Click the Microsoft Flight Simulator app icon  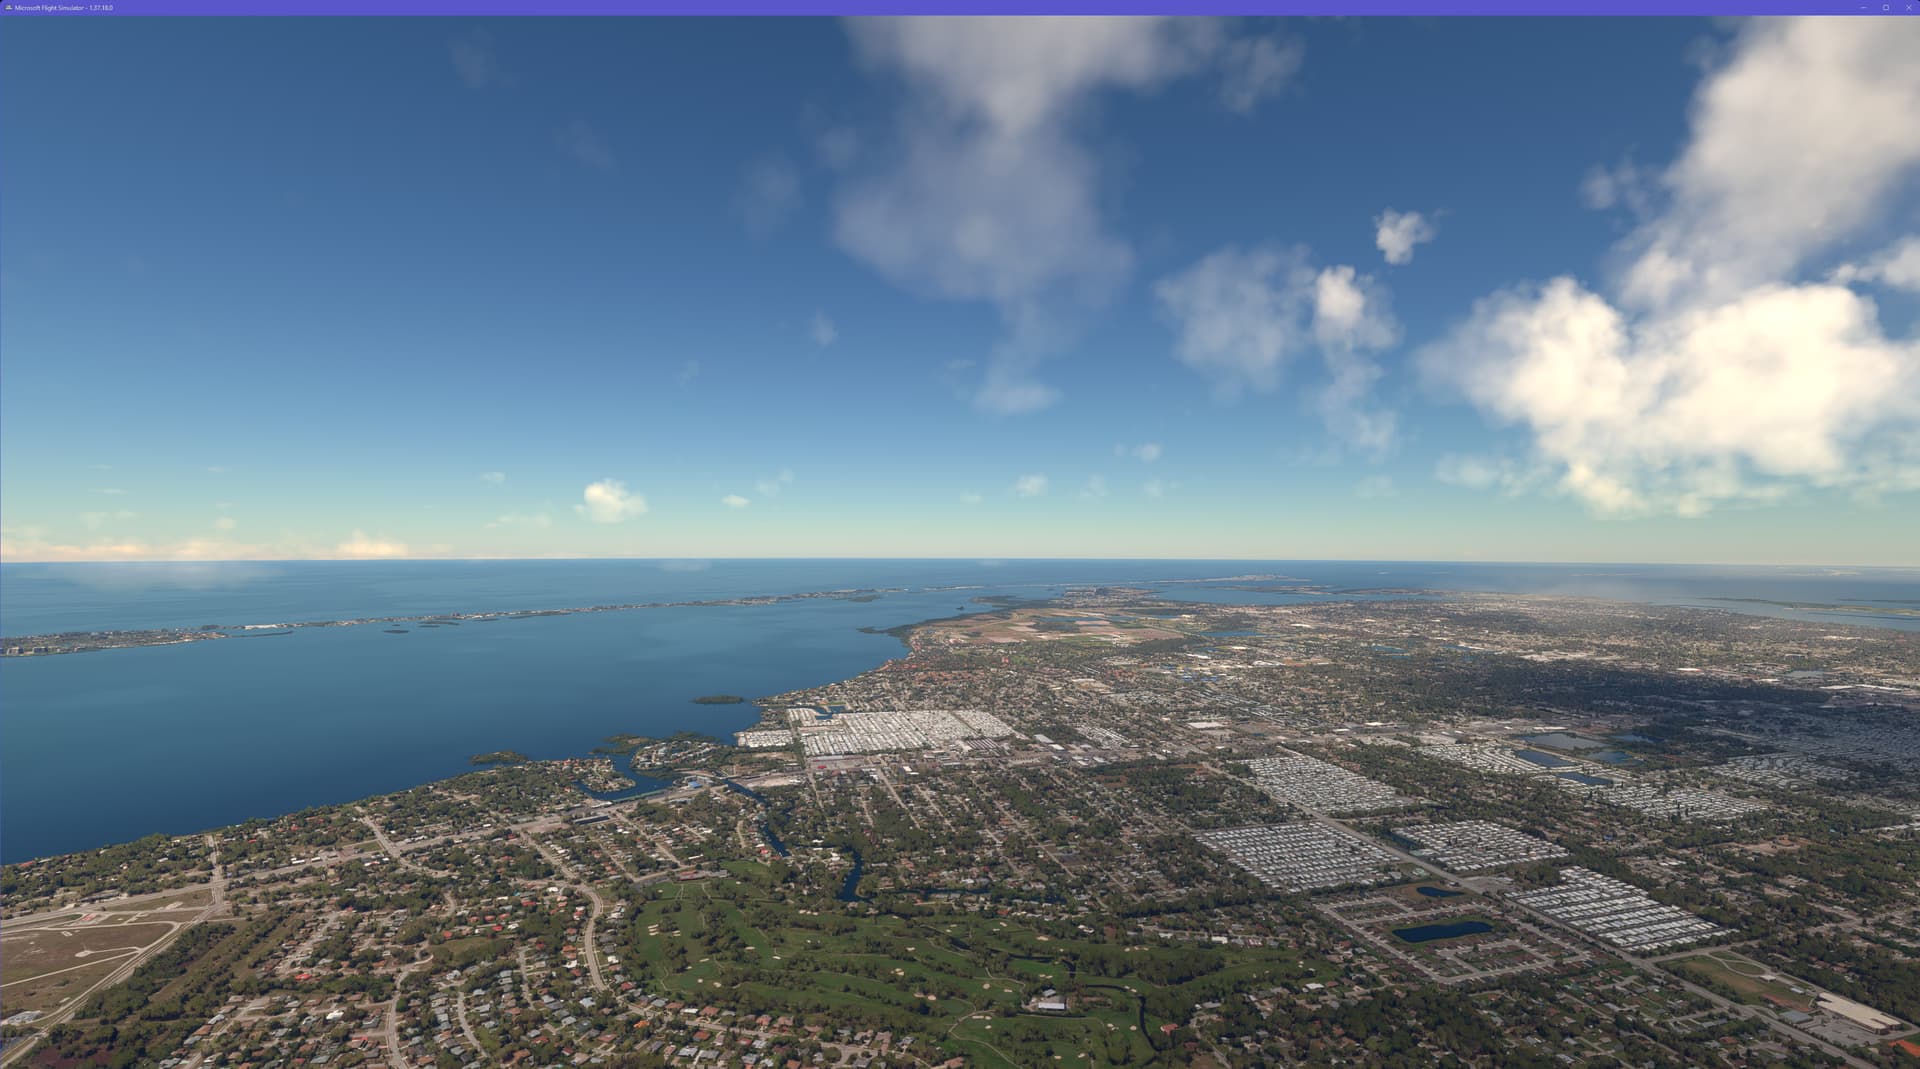[x=8, y=7]
